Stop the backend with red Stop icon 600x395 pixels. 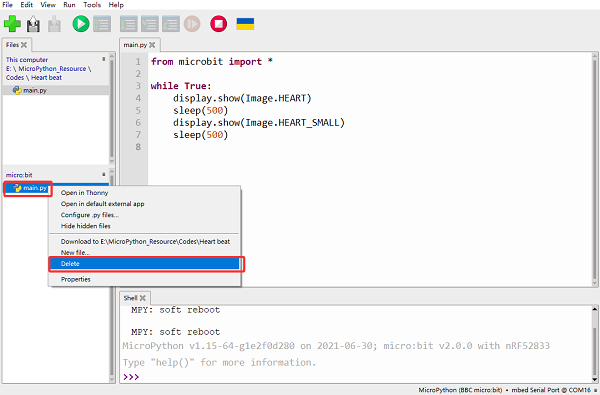click(218, 24)
